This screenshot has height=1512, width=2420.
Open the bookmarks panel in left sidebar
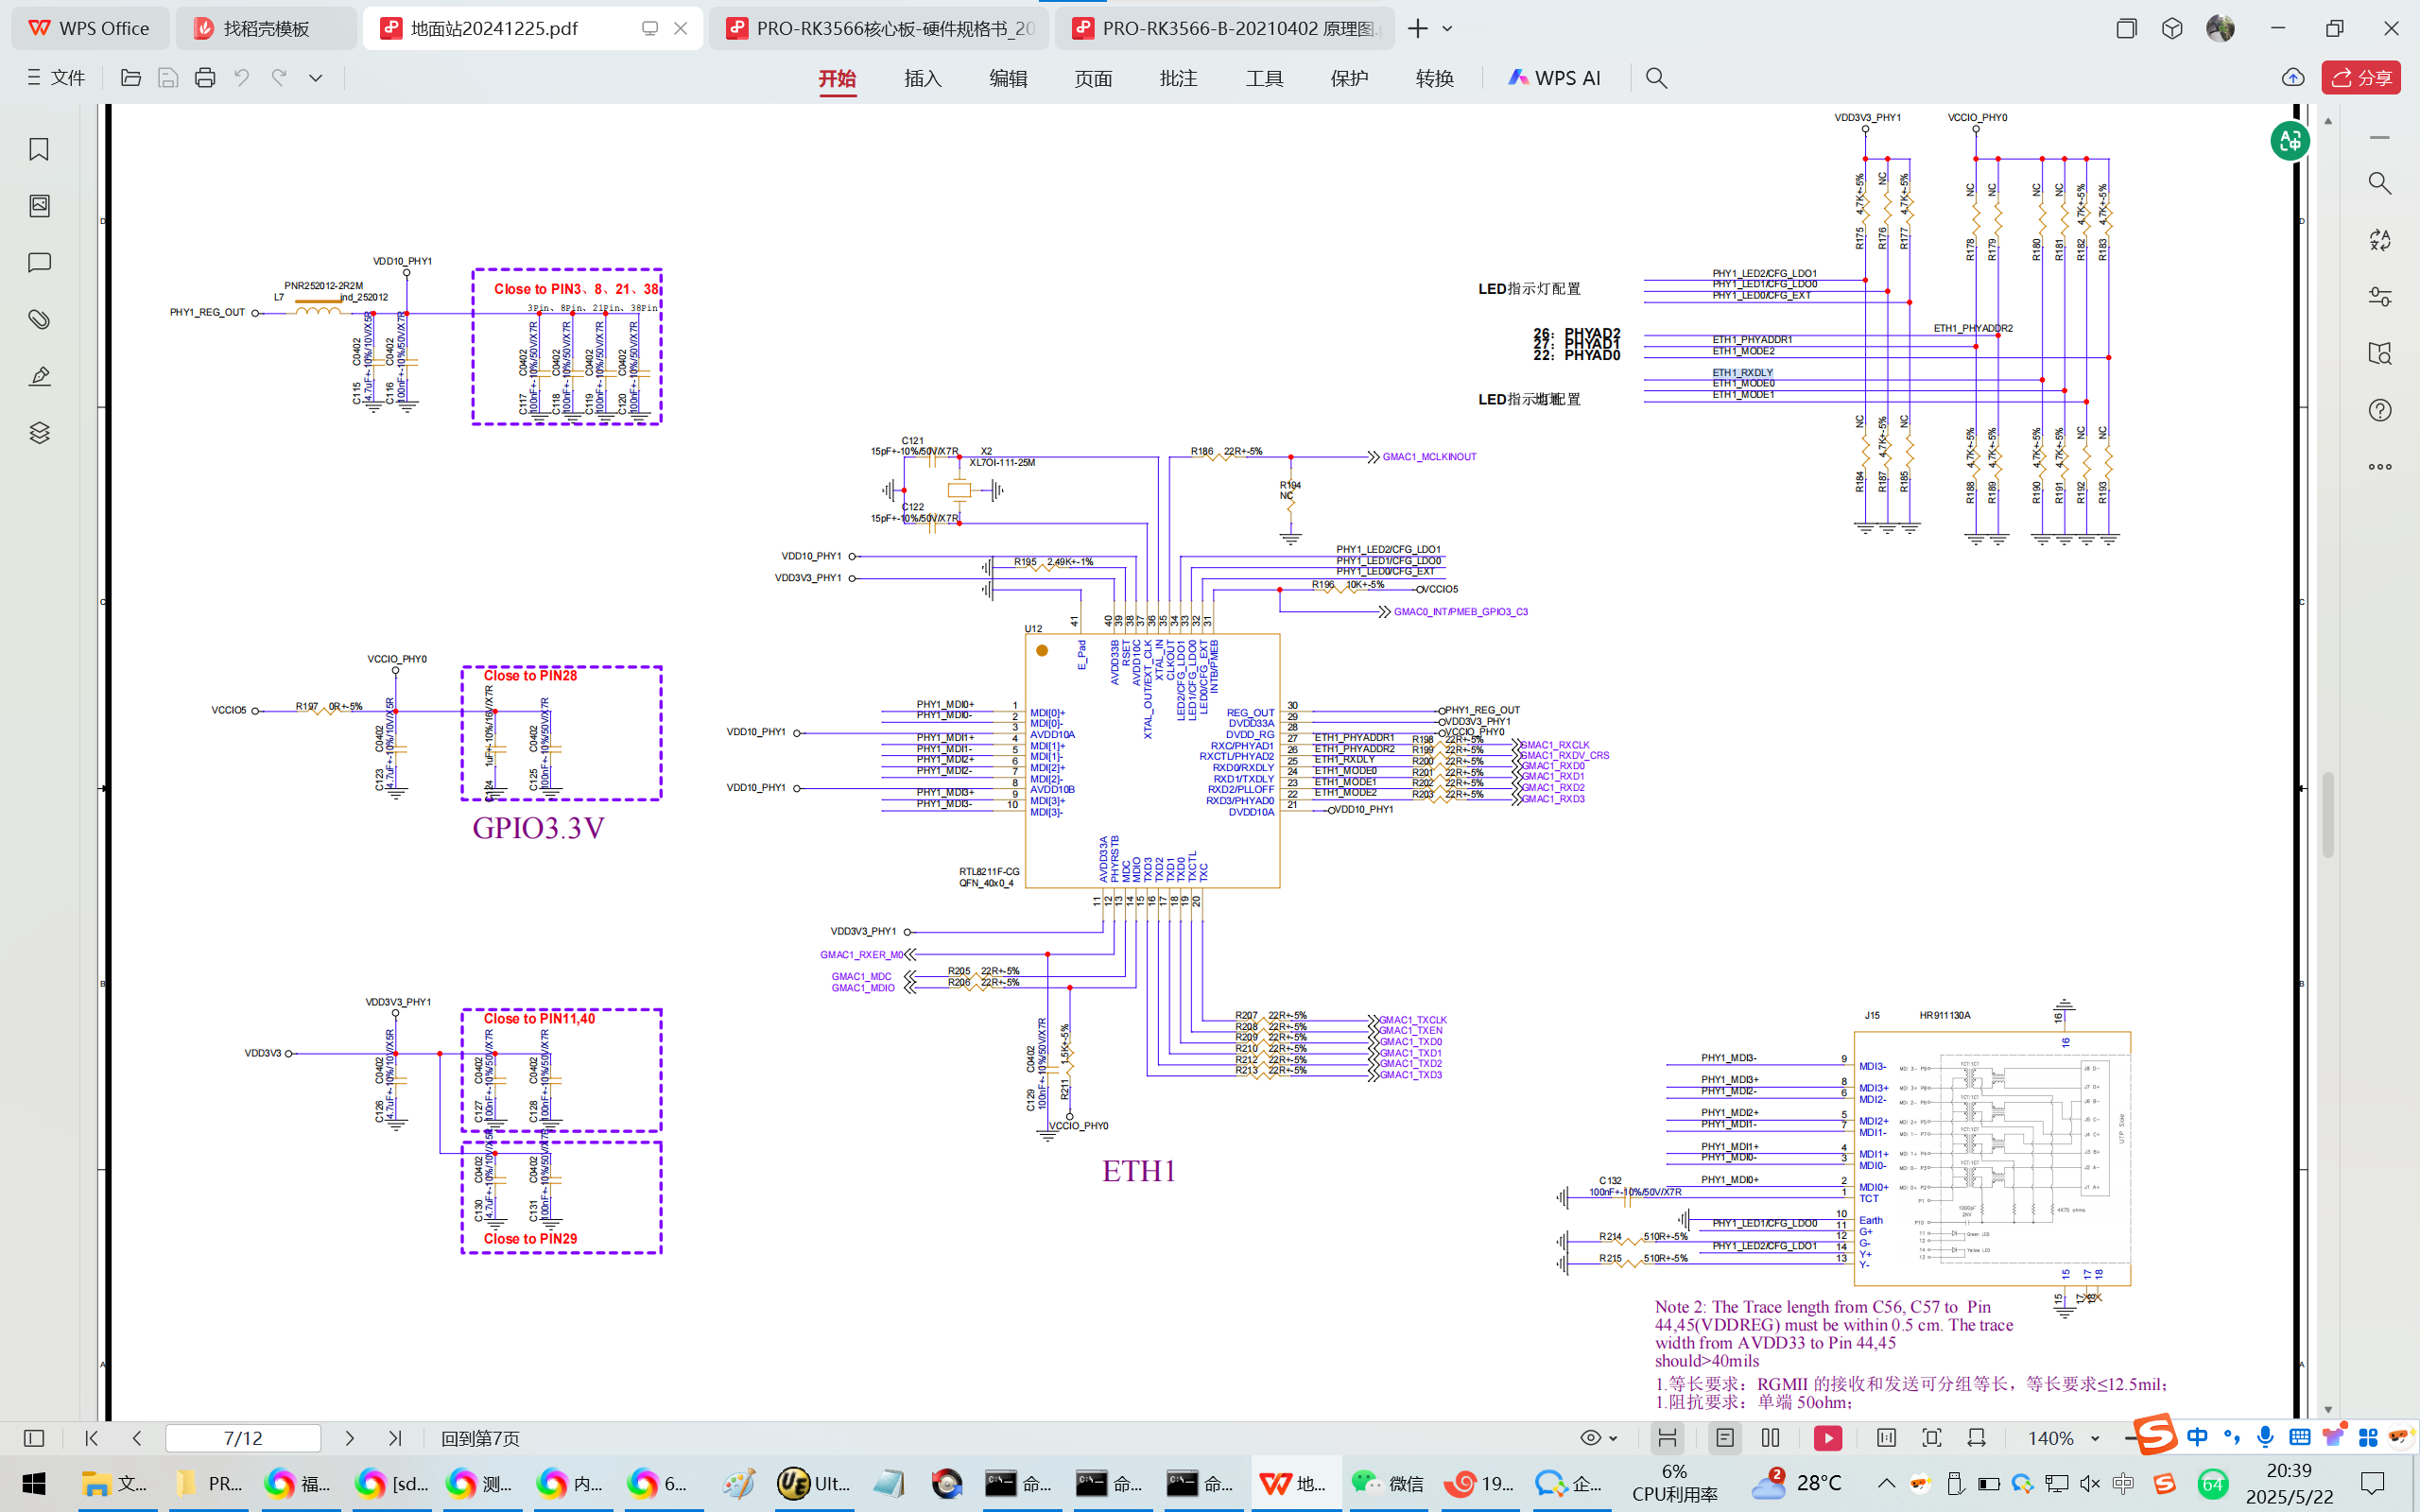pos(39,149)
